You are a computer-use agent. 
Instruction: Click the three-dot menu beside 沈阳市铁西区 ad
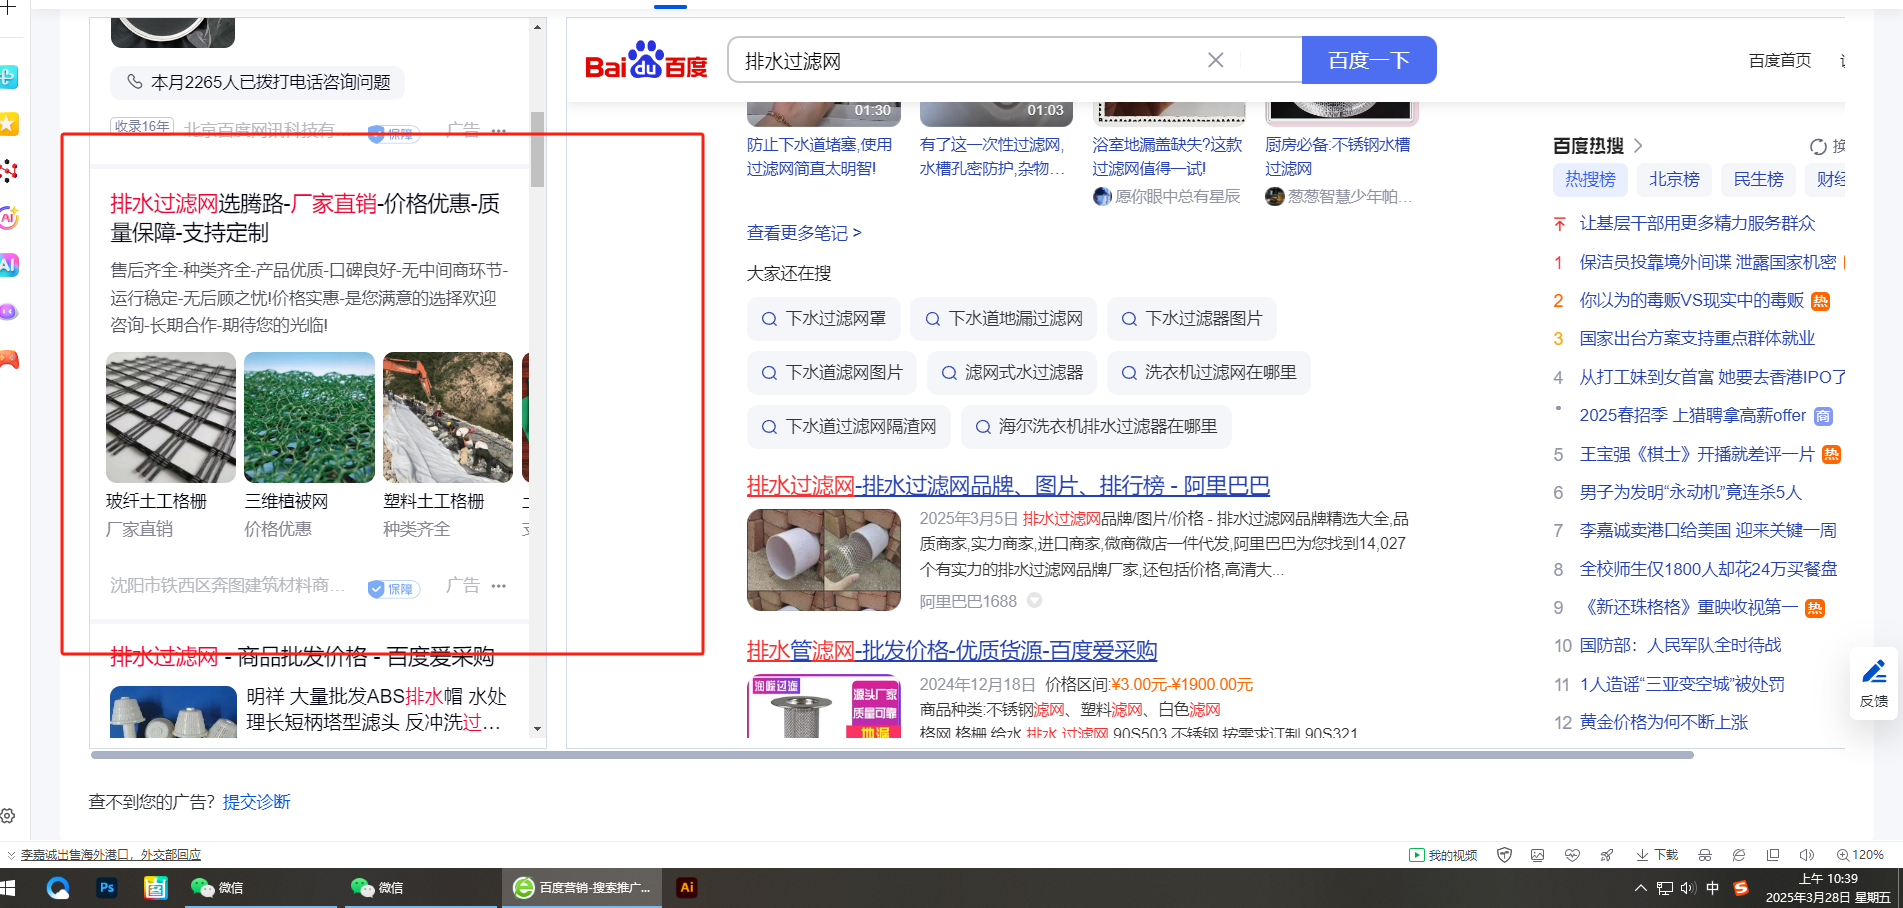(499, 586)
